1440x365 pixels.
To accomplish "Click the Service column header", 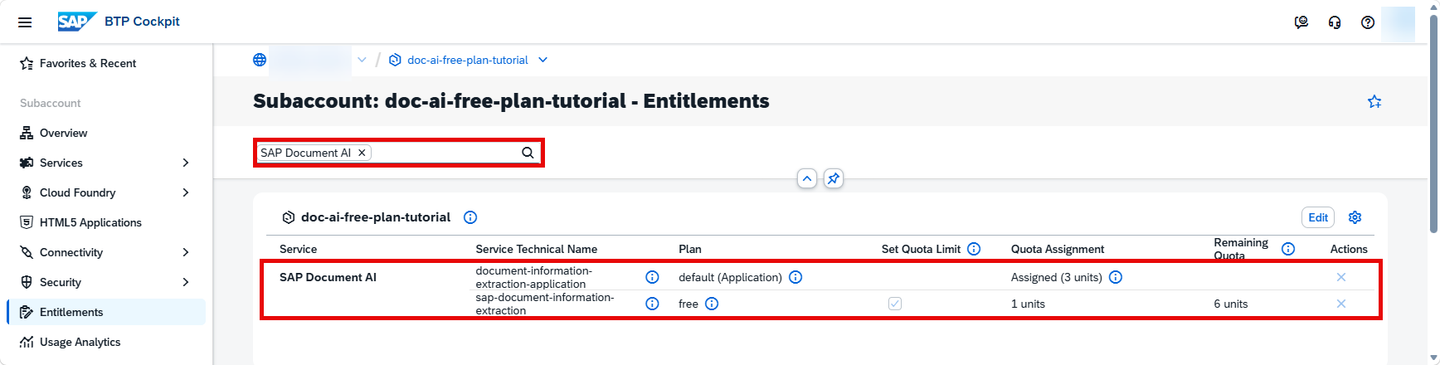I will coord(298,249).
